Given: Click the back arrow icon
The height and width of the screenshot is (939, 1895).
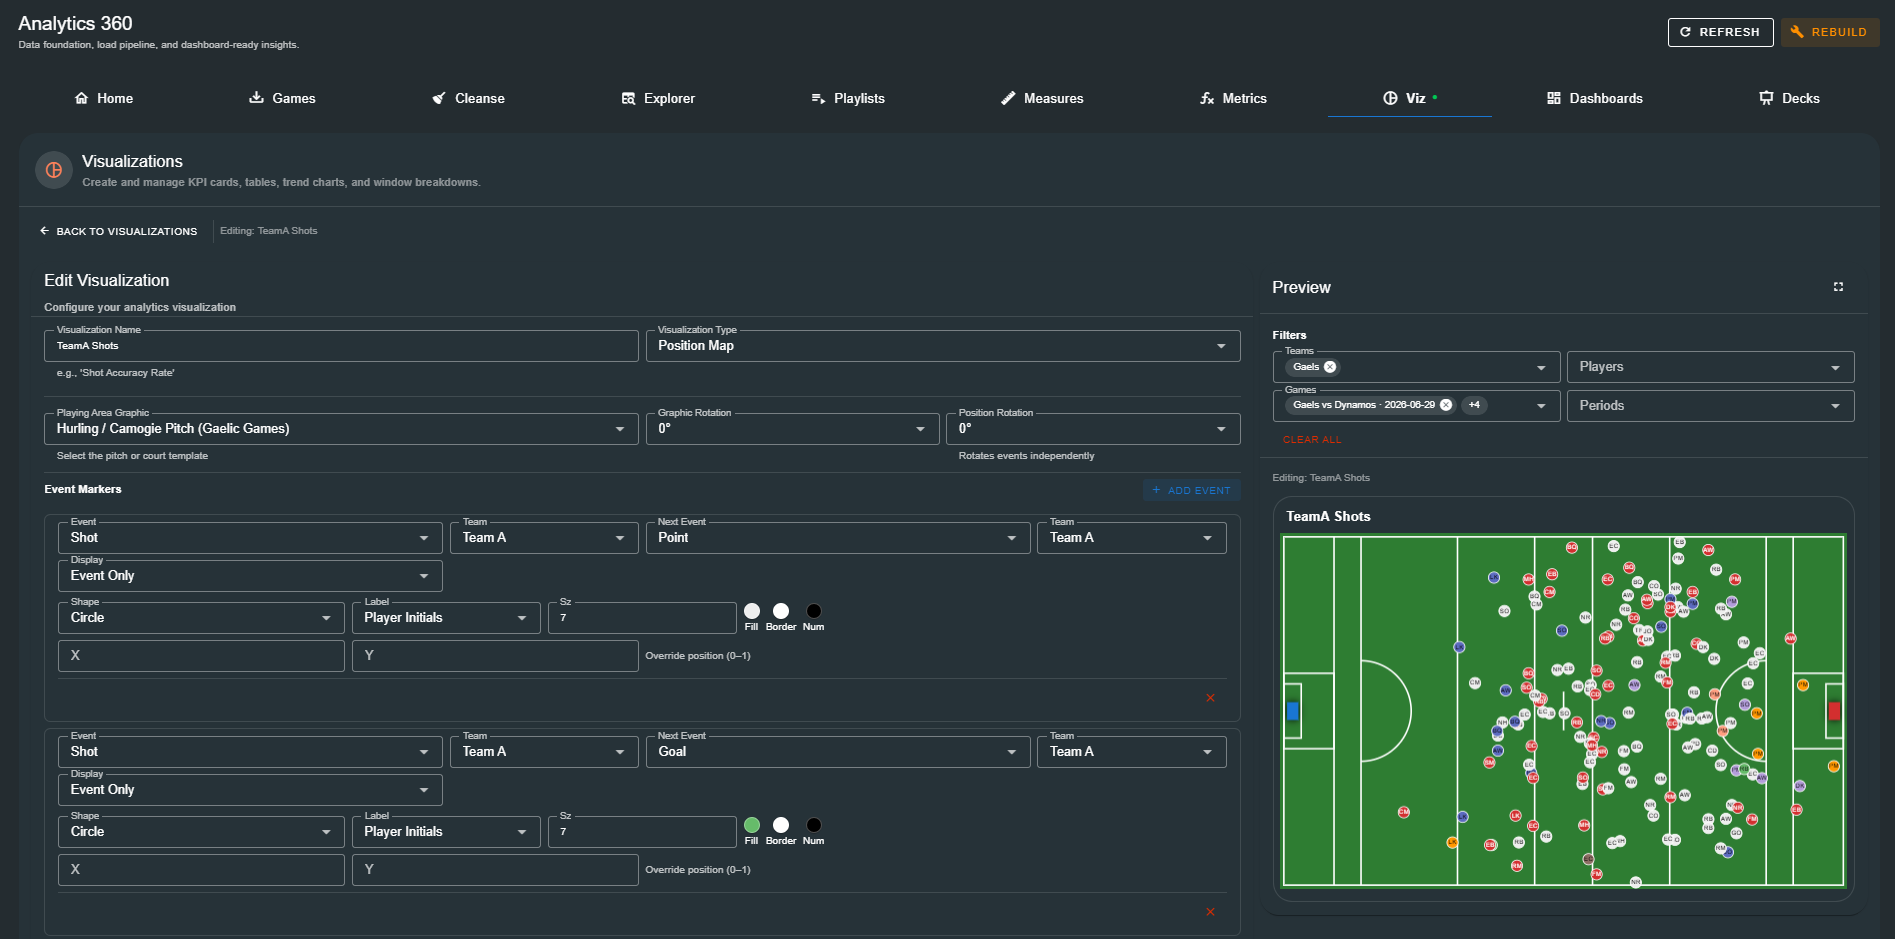Looking at the screenshot, I should 44,231.
